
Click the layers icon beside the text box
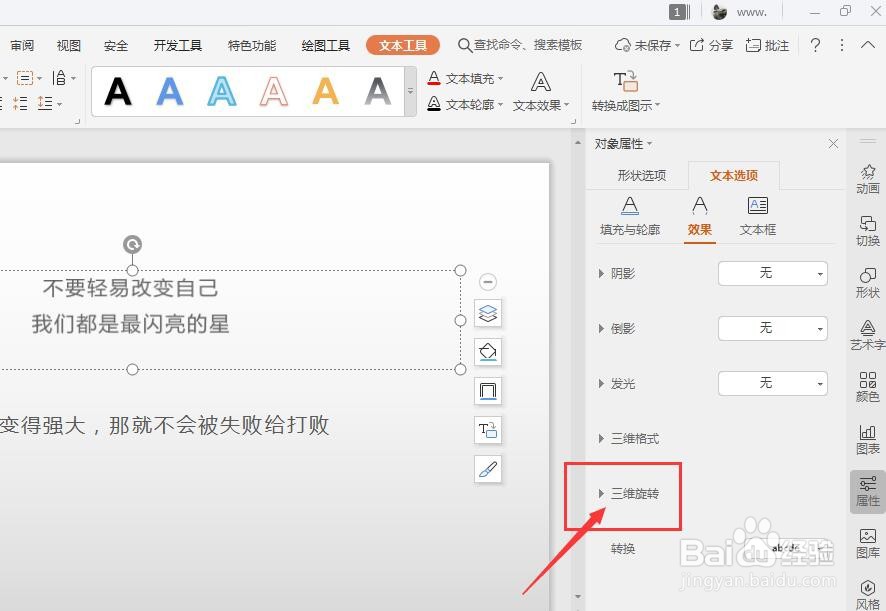(x=488, y=313)
